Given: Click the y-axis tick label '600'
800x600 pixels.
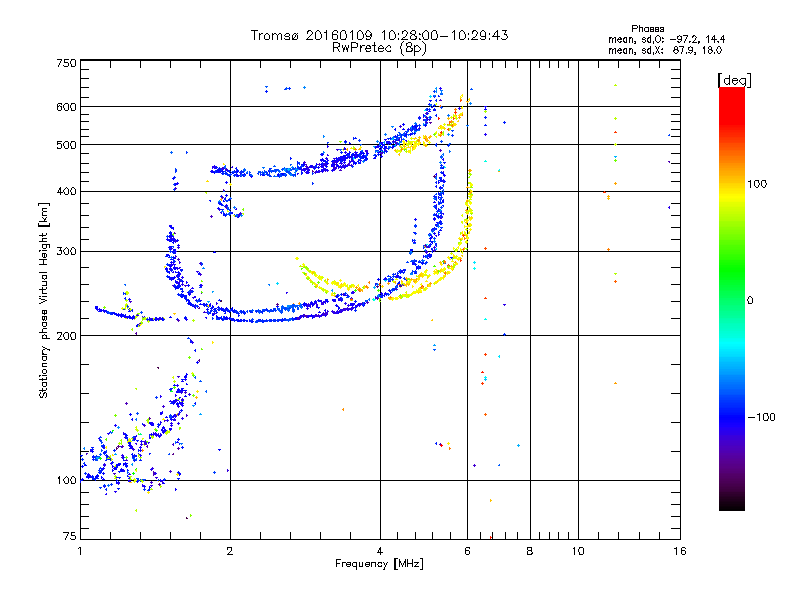Looking at the screenshot, I should click(x=67, y=107).
